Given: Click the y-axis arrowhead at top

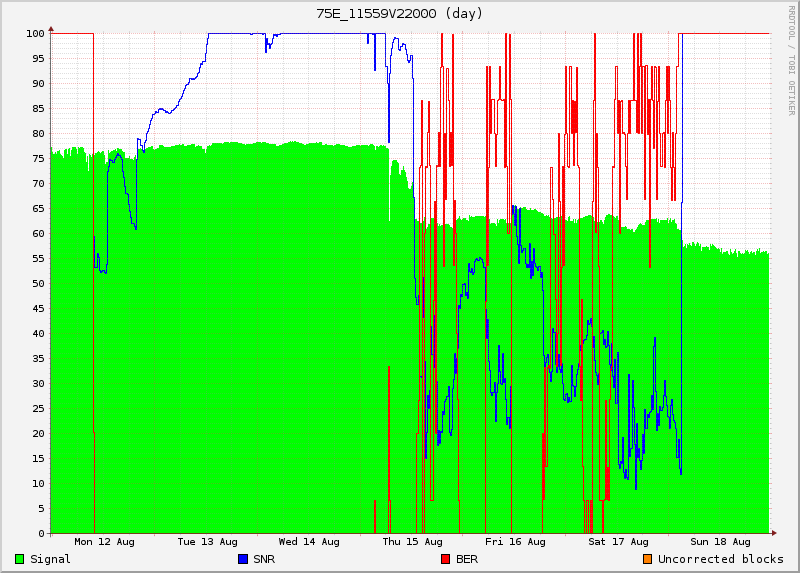Looking at the screenshot, I should [51, 29].
